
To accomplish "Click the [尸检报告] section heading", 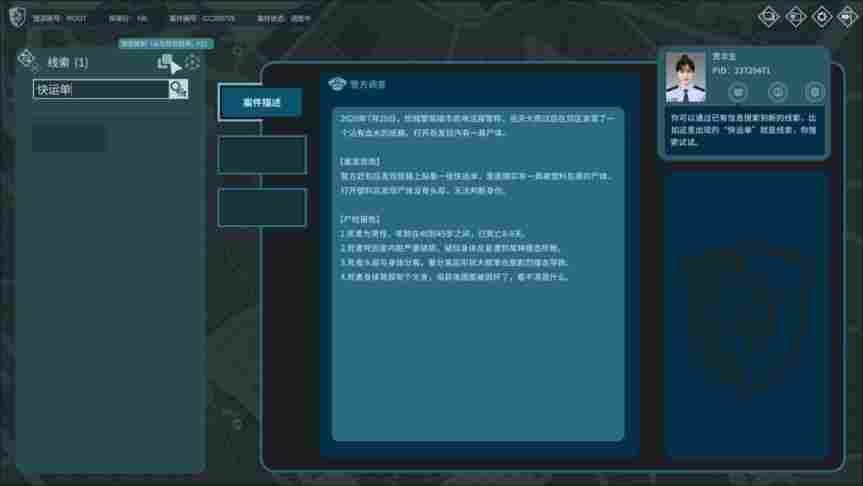I will coord(360,219).
